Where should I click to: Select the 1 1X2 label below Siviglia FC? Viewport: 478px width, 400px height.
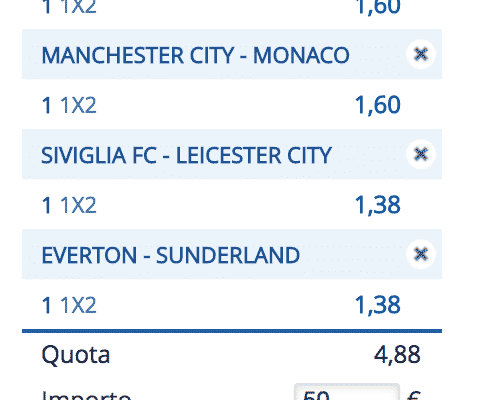(69, 205)
